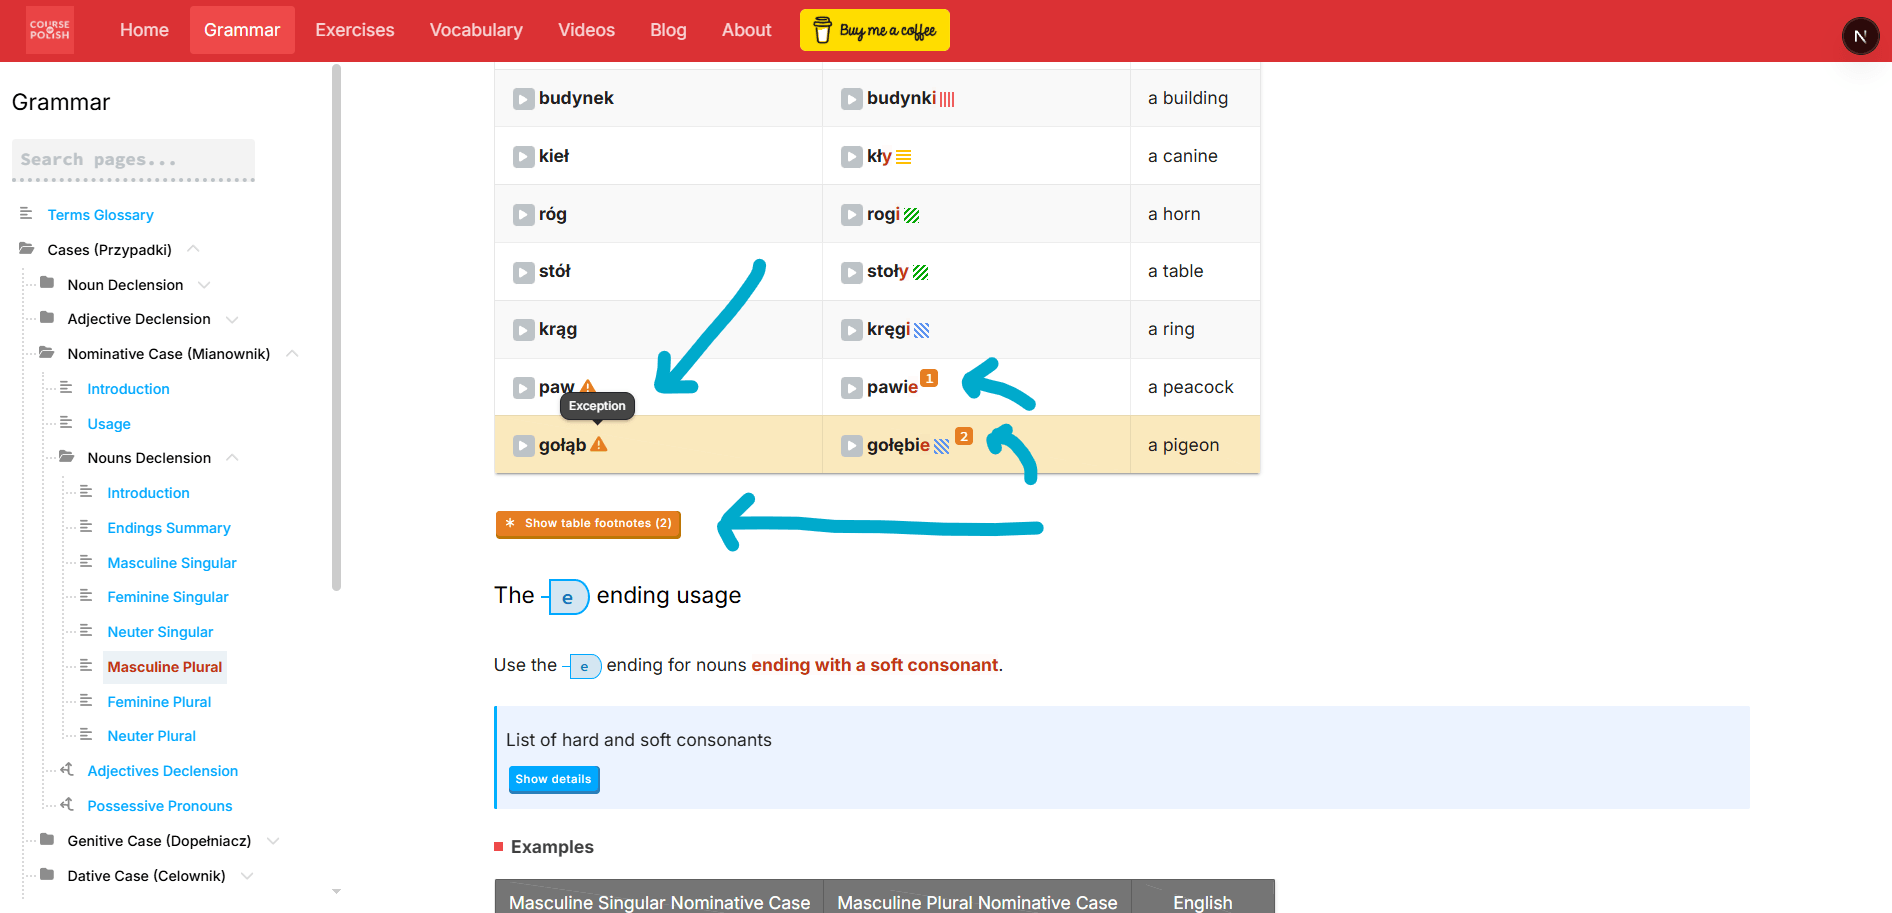
Task: Show details for hard and soft consonants
Action: pyautogui.click(x=553, y=779)
